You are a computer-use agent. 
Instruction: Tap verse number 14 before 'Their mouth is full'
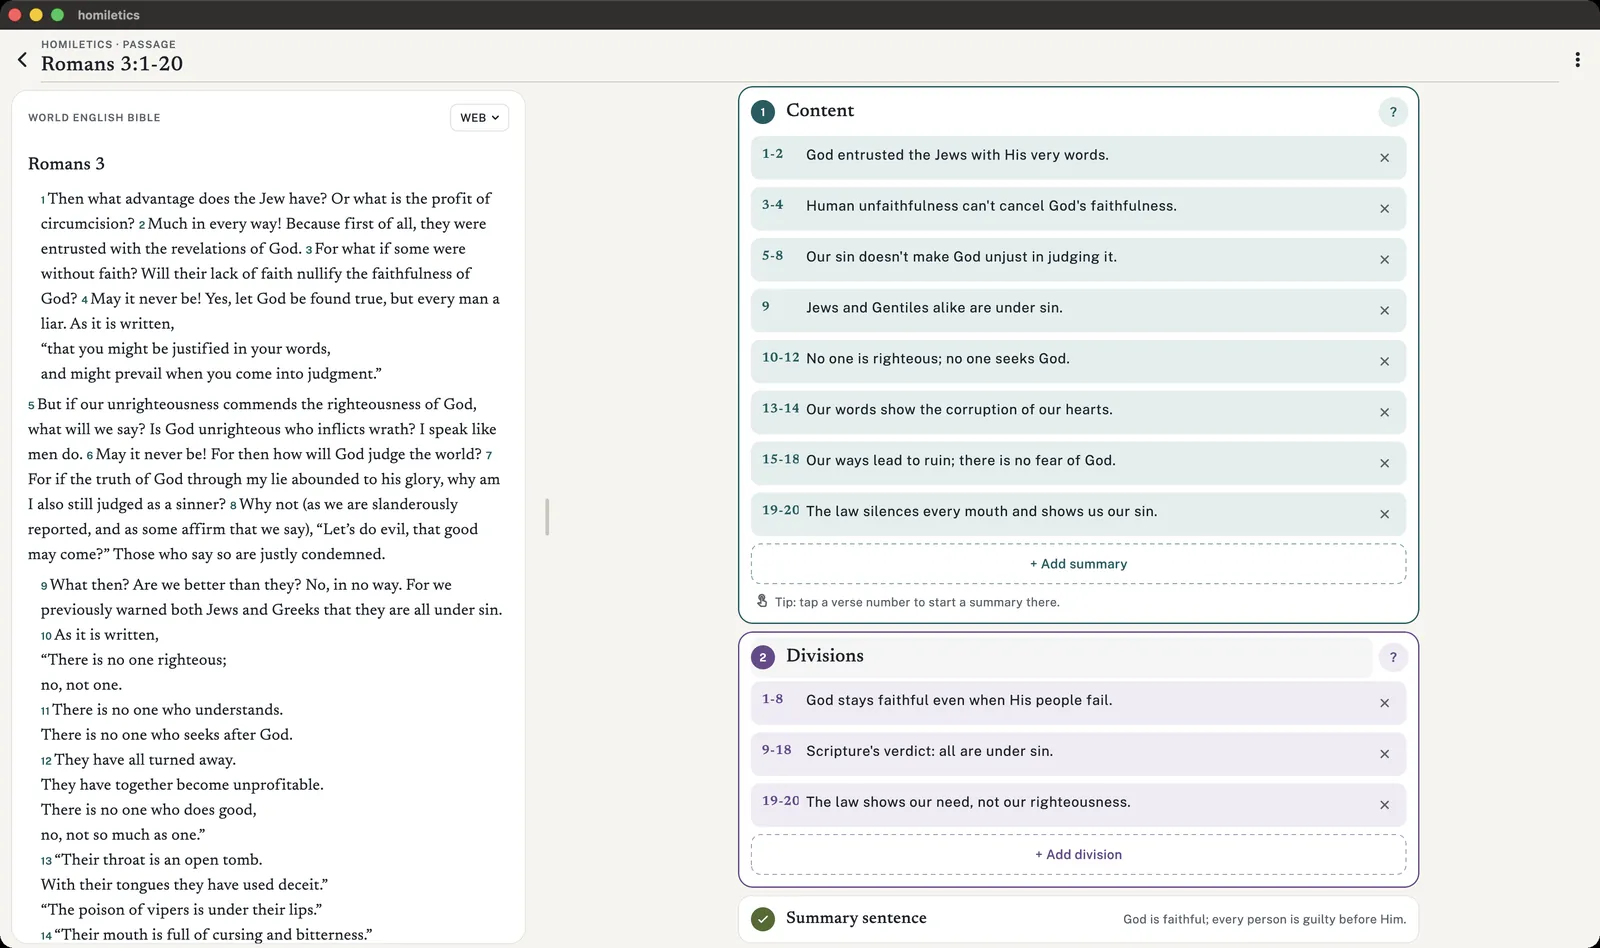point(46,936)
